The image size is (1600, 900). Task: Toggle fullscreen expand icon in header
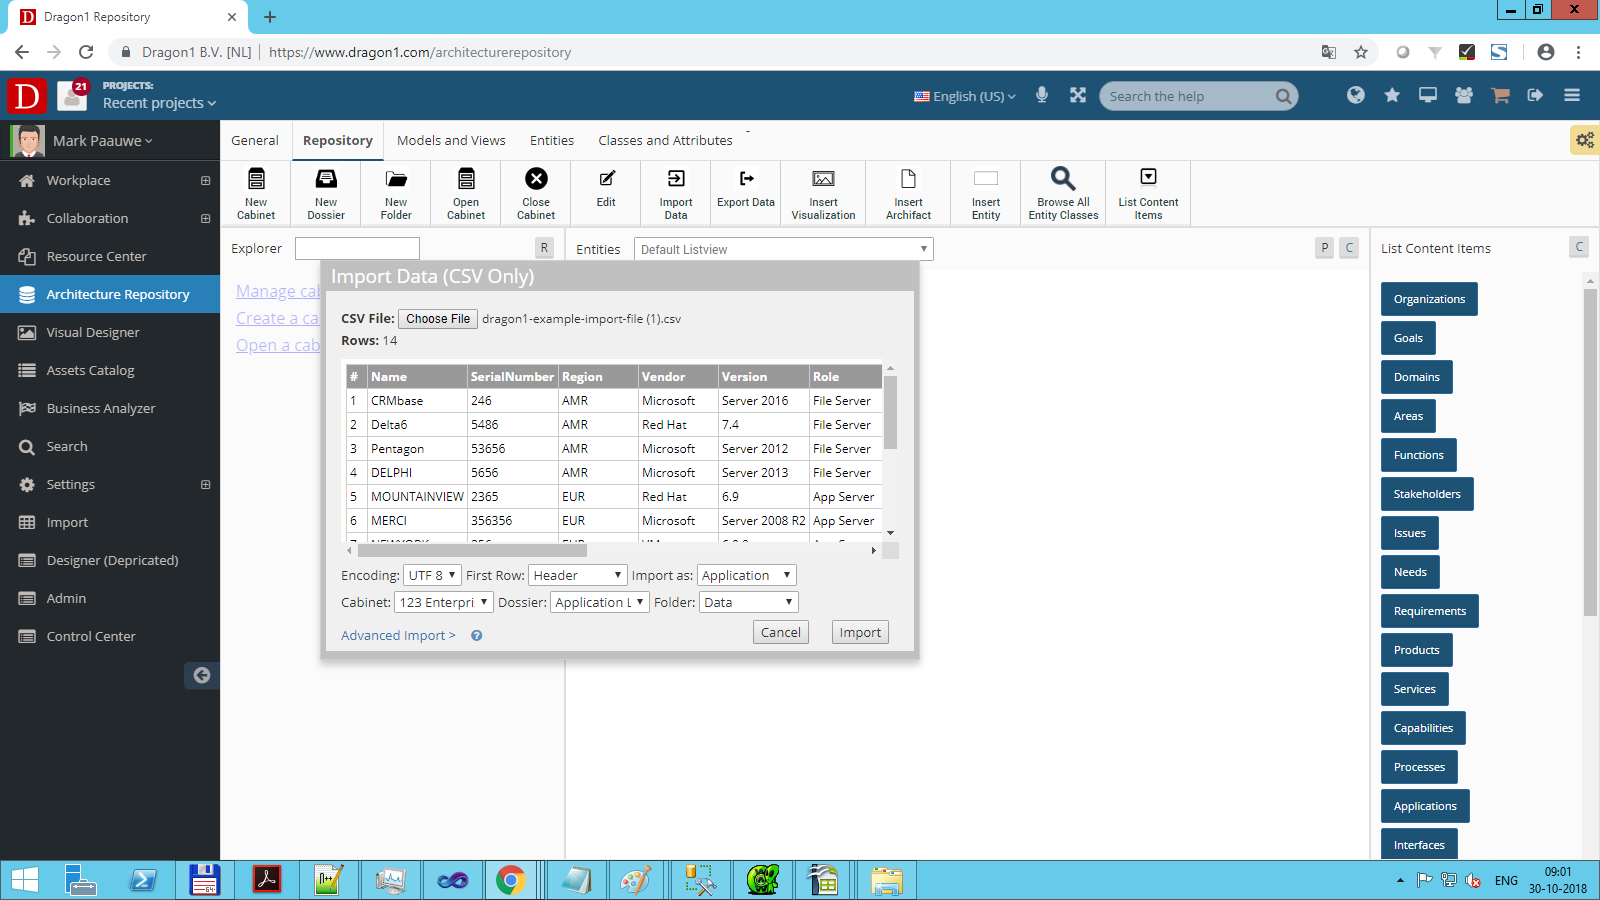[x=1078, y=95]
